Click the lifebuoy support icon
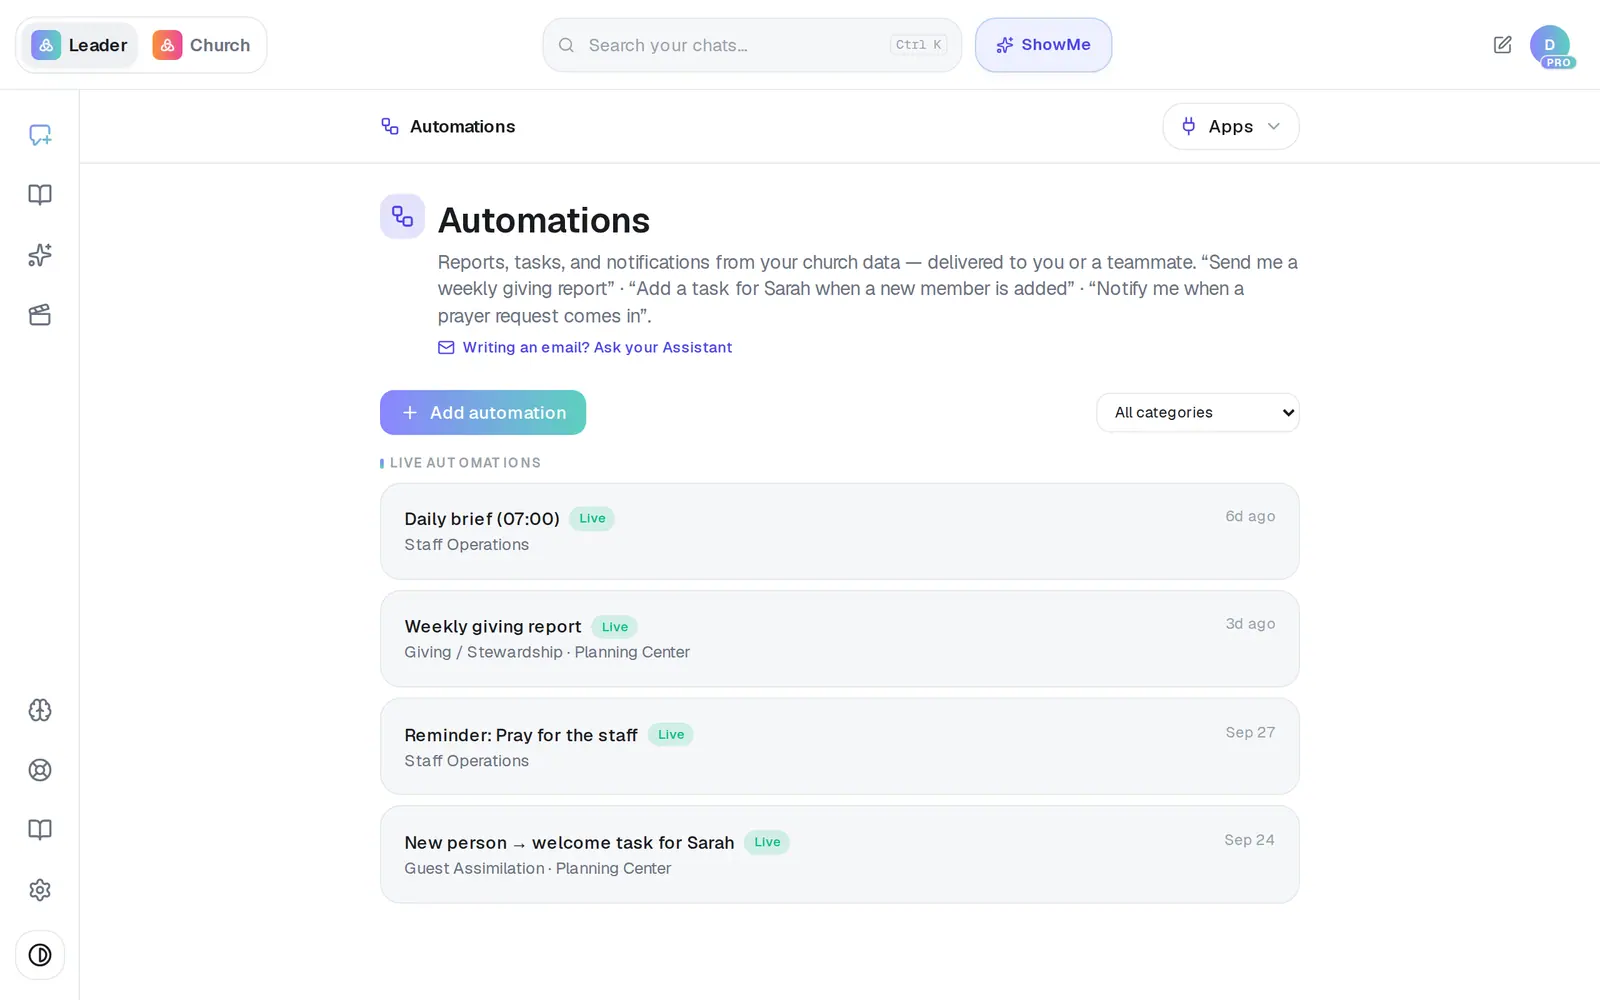Screen dimensions: 1600x1000 coord(40,770)
